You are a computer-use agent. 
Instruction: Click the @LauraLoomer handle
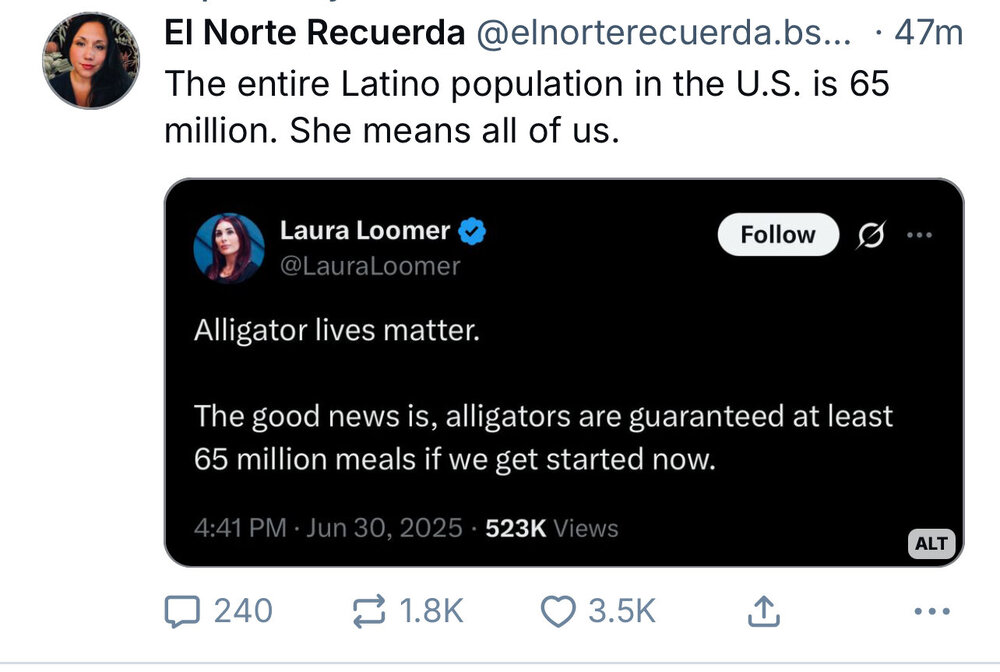(x=370, y=266)
